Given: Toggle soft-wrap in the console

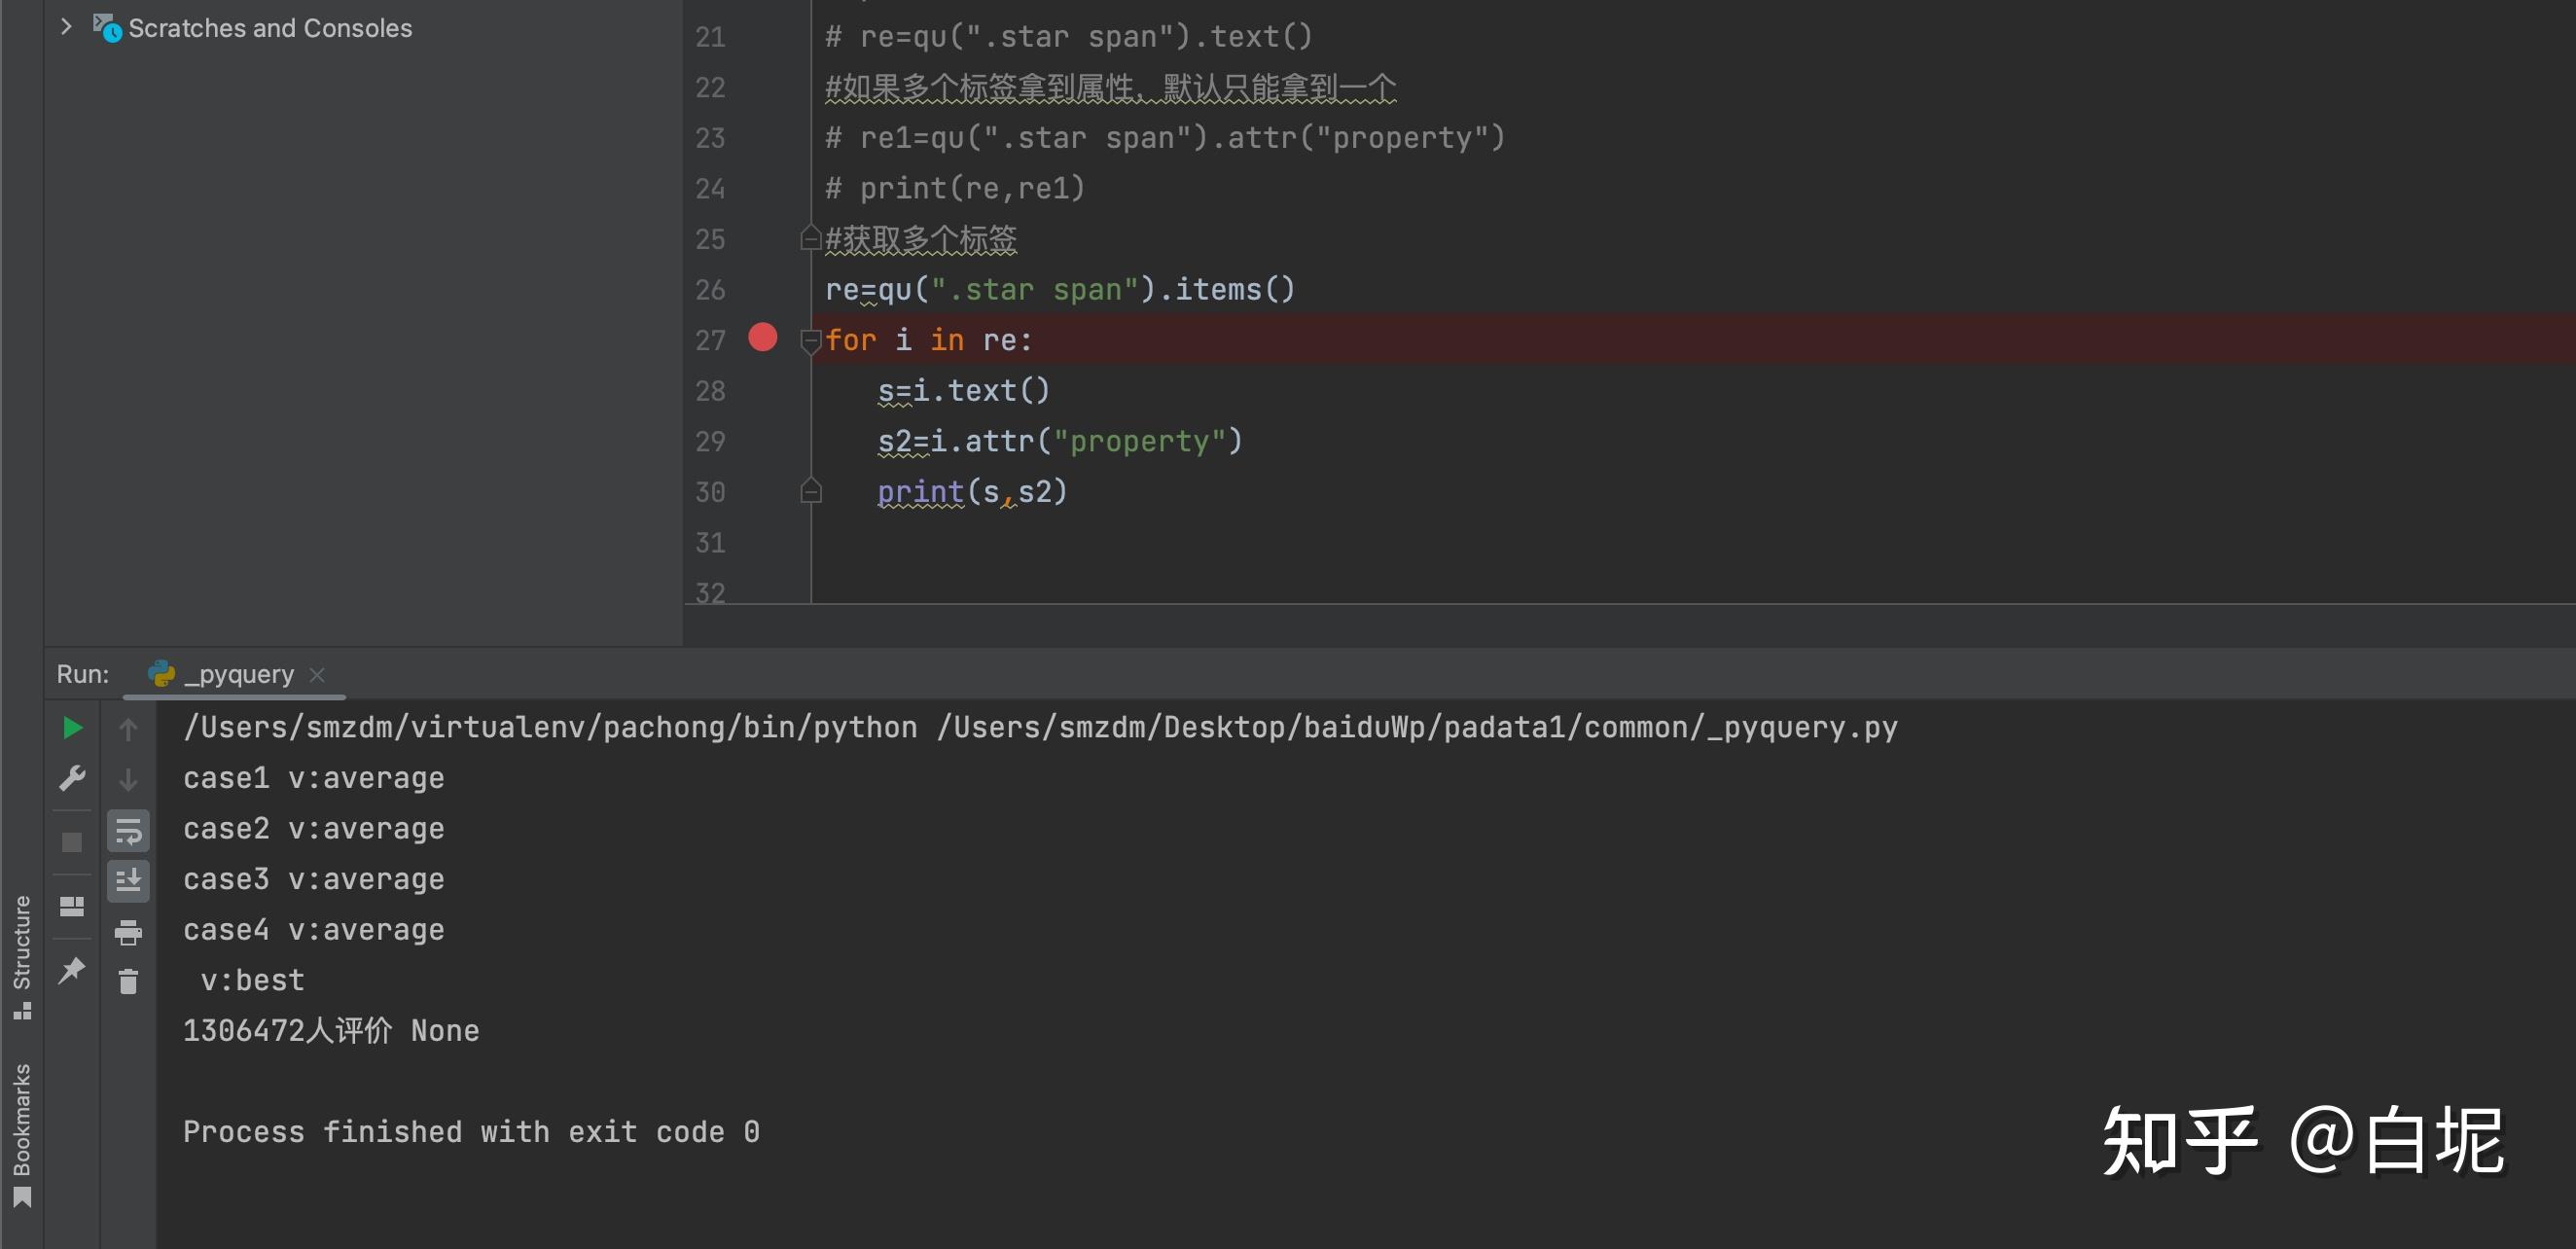Looking at the screenshot, I should coord(128,830).
